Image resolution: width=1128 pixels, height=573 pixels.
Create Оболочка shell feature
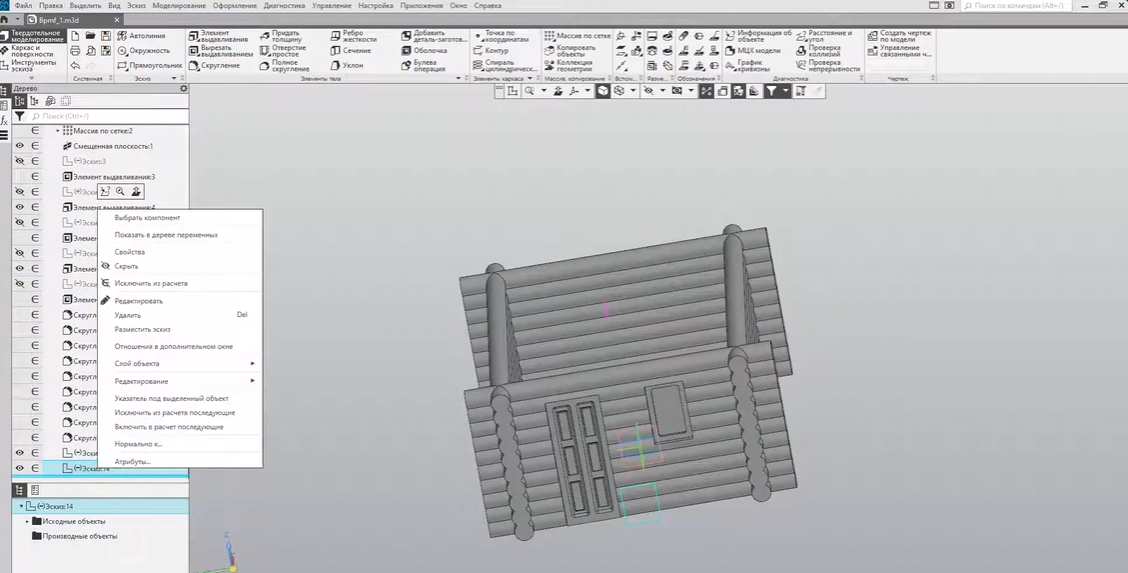tap(424, 50)
